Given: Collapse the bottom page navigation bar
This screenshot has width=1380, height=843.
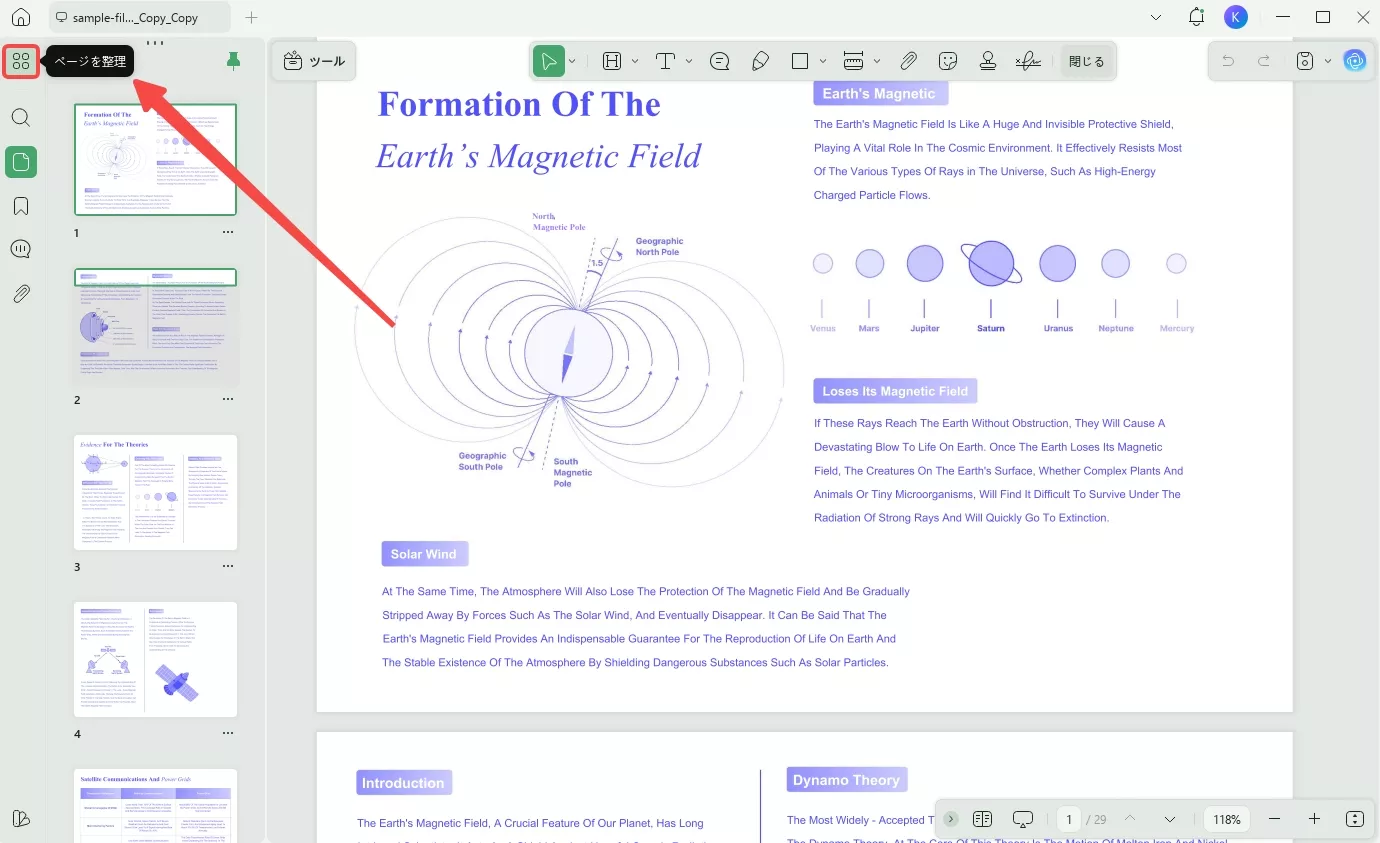Looking at the screenshot, I should (951, 819).
